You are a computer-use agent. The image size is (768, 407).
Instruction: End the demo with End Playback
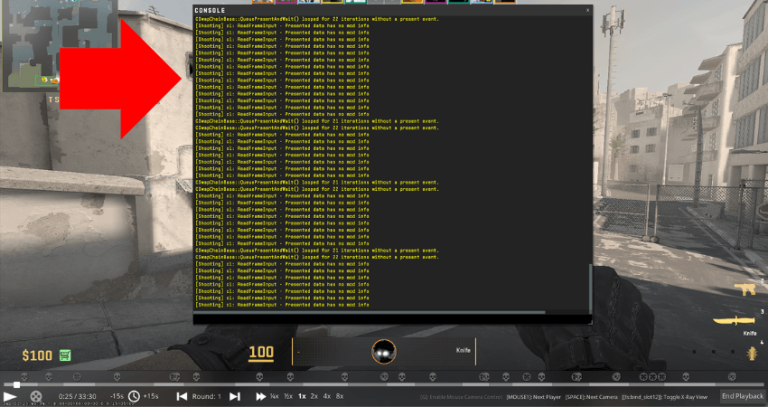tap(743, 396)
